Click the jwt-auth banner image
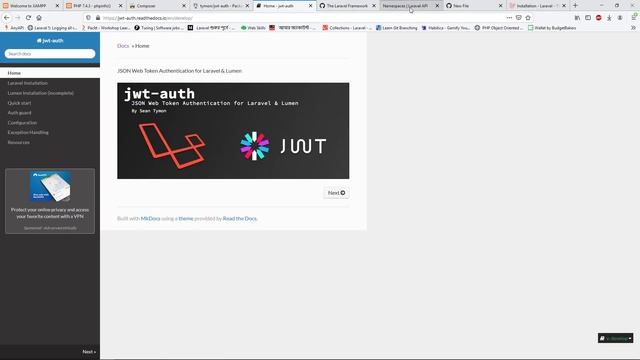Image resolution: width=640 pixels, height=360 pixels. tap(233, 131)
